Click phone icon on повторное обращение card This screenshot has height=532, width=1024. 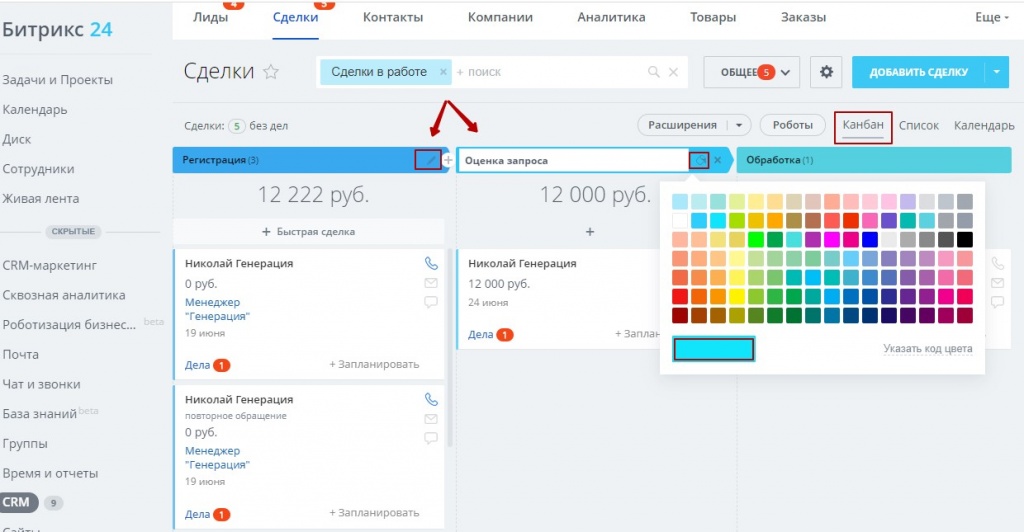[431, 399]
